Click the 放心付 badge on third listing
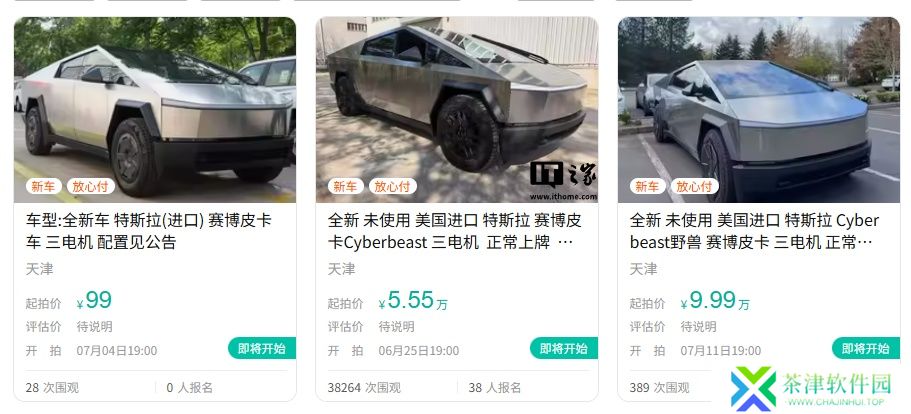This screenshot has width=911, height=414. [x=695, y=186]
